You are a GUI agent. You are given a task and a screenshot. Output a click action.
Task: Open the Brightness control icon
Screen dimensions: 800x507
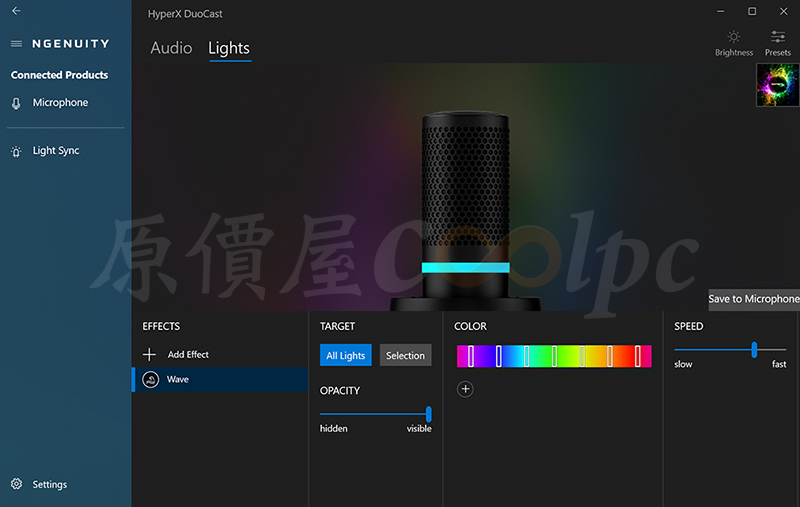[734, 37]
